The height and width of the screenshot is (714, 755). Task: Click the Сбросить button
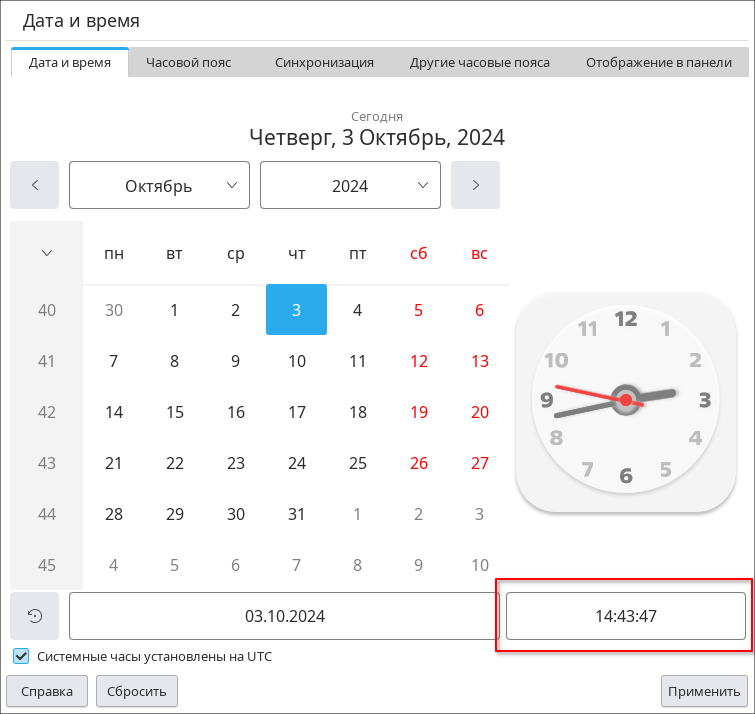coord(137,691)
